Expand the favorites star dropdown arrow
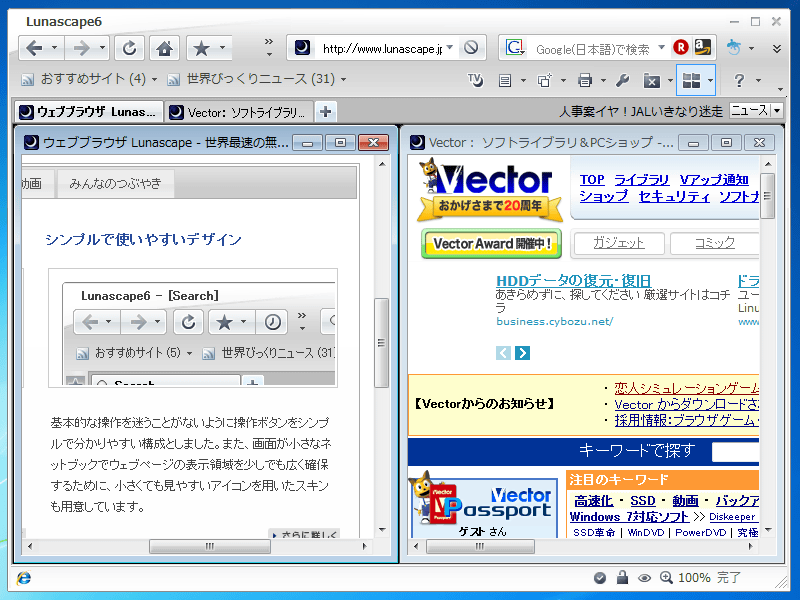 pyautogui.click(x=222, y=48)
